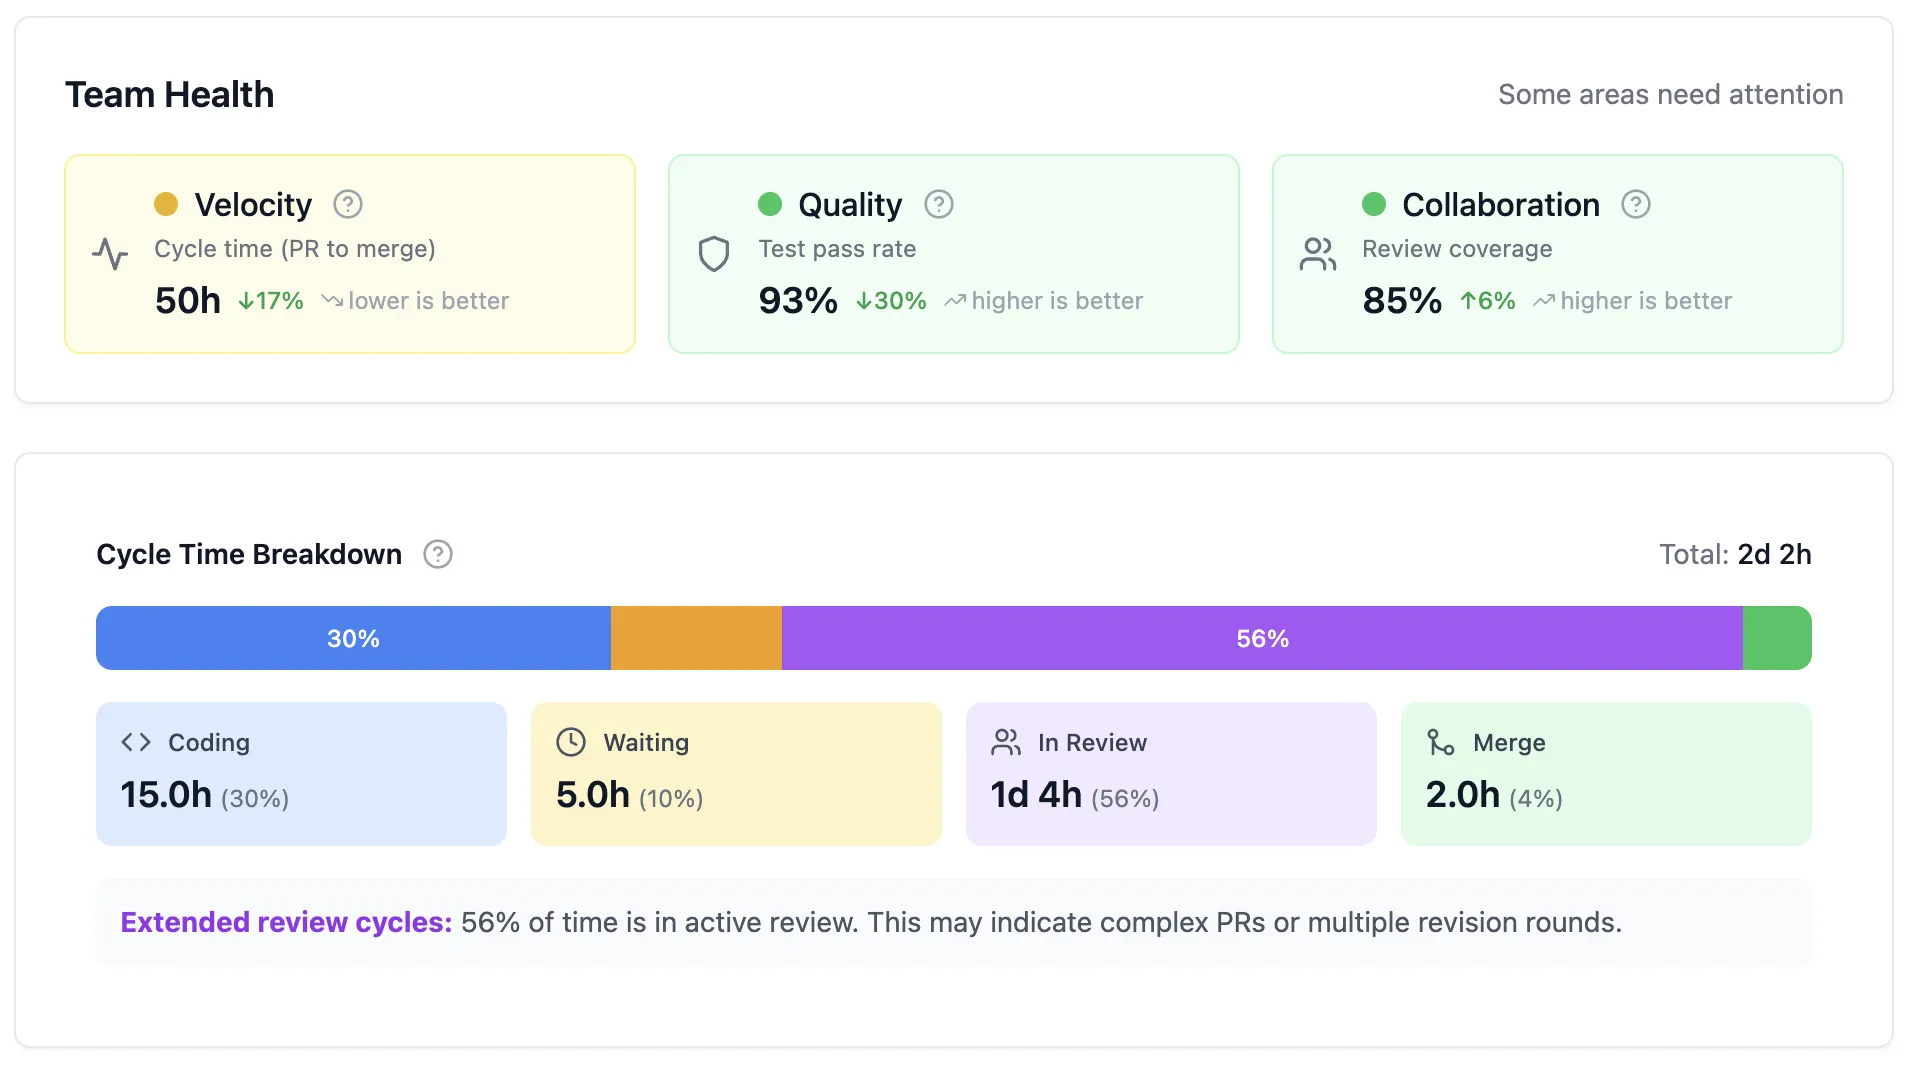Viewport: 1915px width, 1068px height.
Task: Click the 2.0h merge duration
Action: (1463, 795)
